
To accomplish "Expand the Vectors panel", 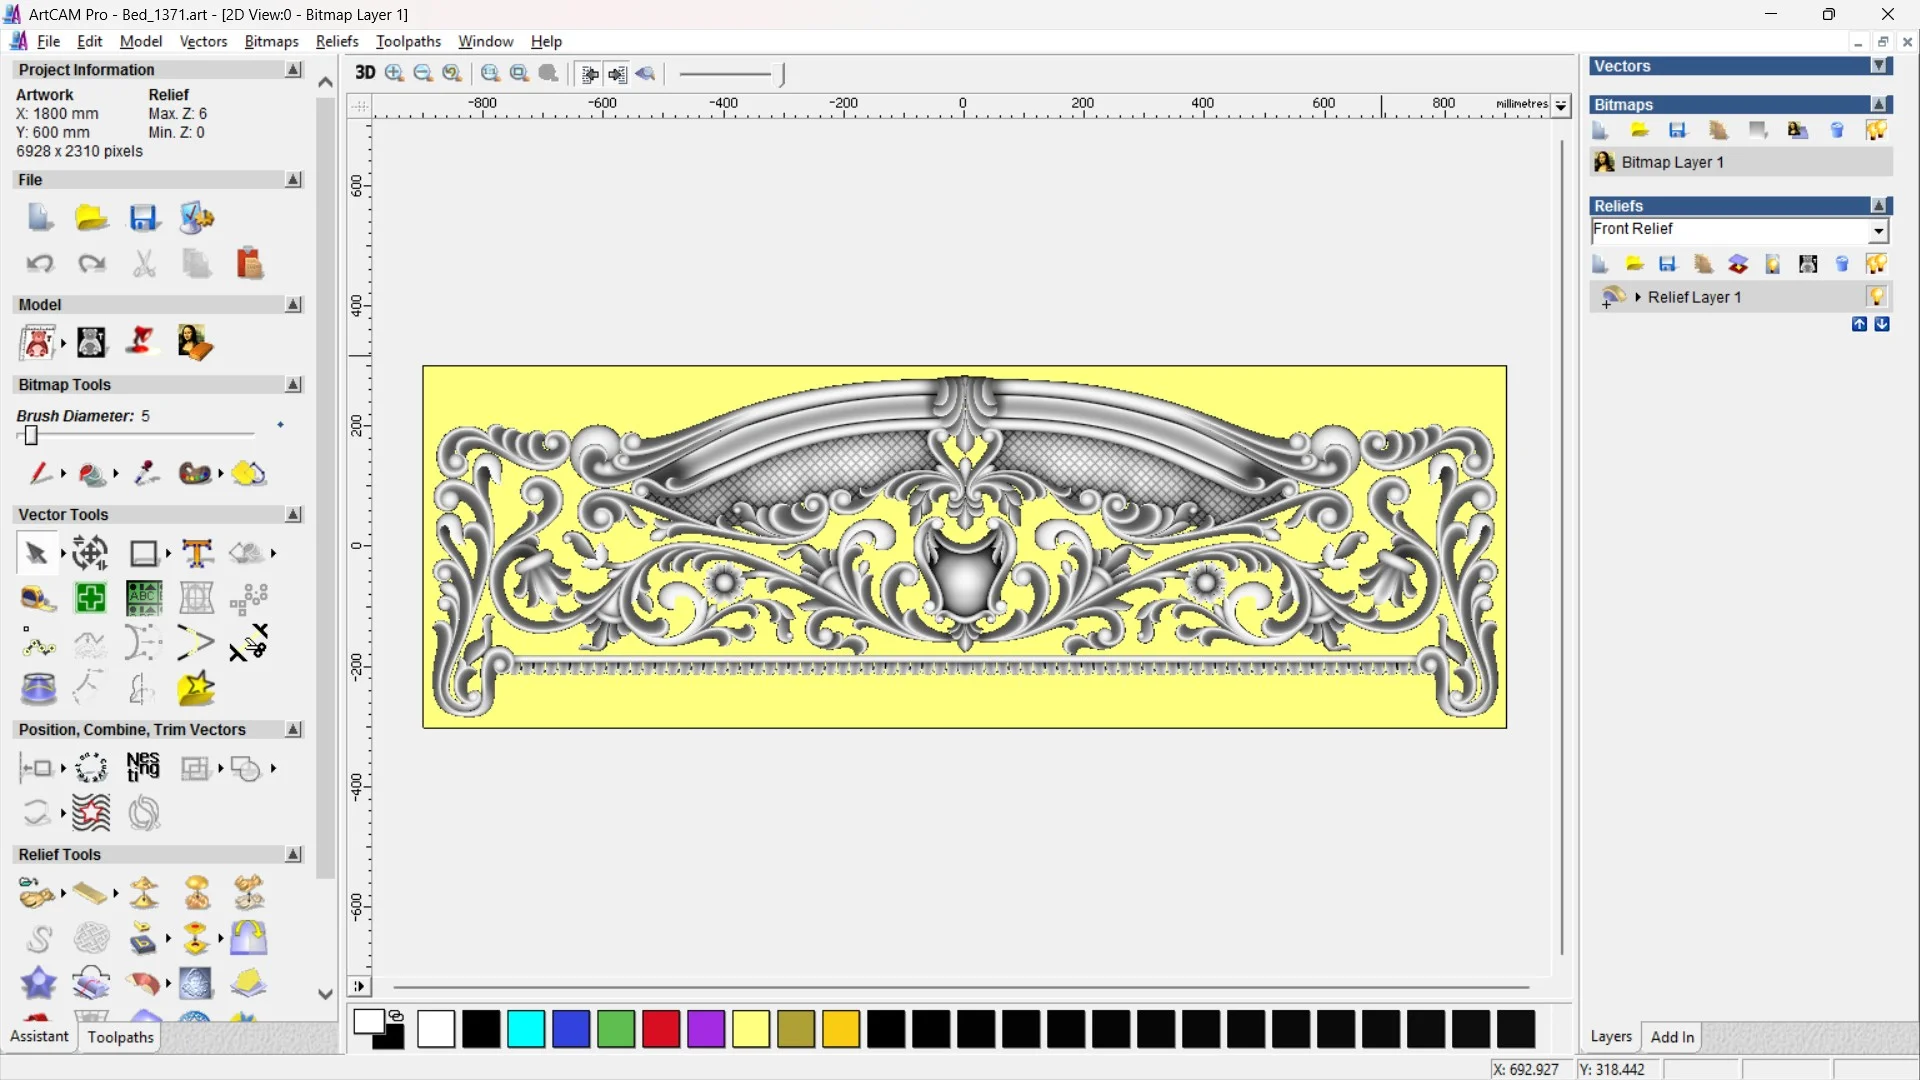I will [1879, 66].
